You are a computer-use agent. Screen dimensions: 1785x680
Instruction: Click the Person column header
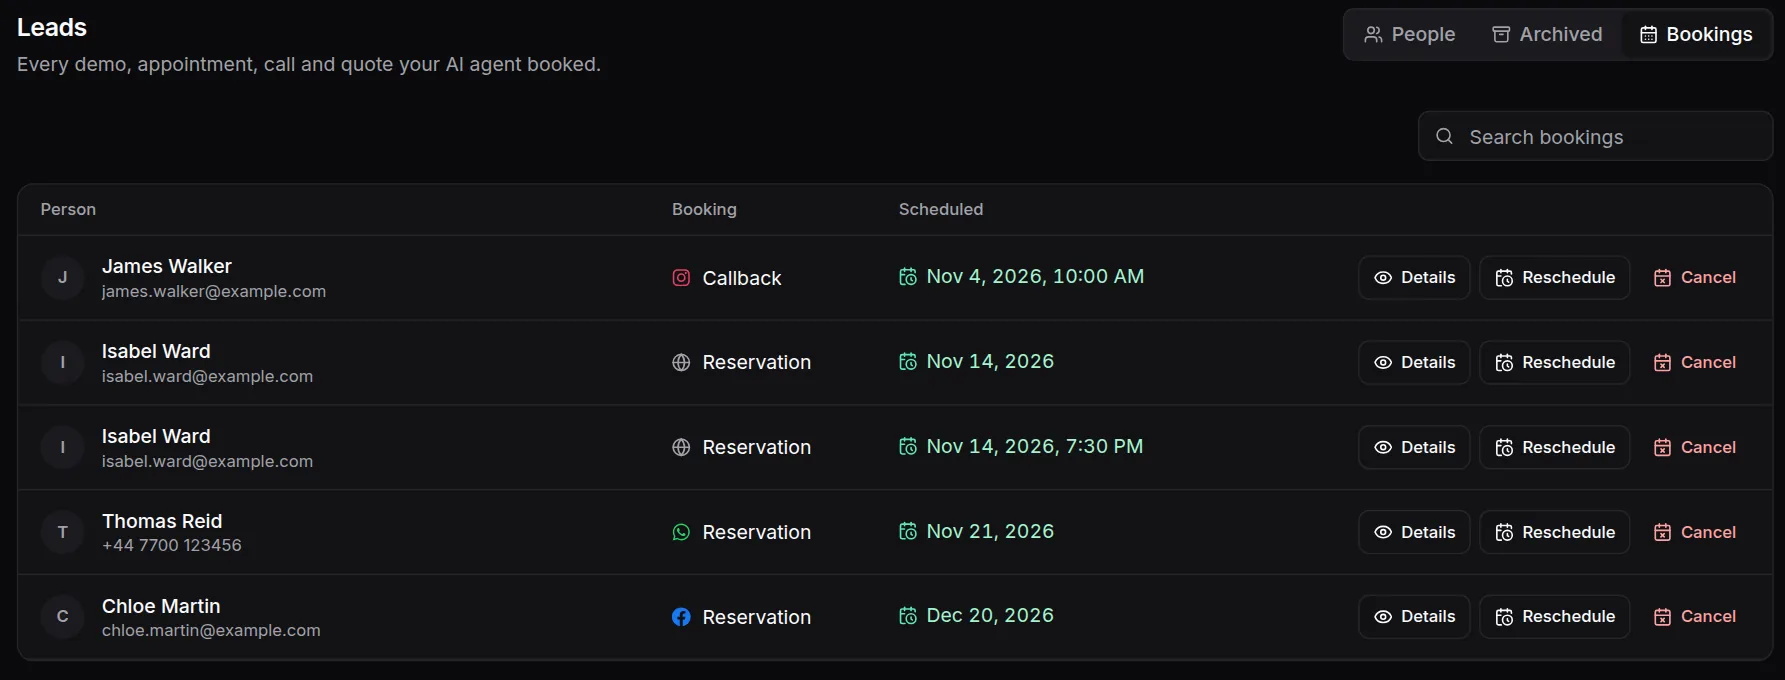(x=68, y=209)
